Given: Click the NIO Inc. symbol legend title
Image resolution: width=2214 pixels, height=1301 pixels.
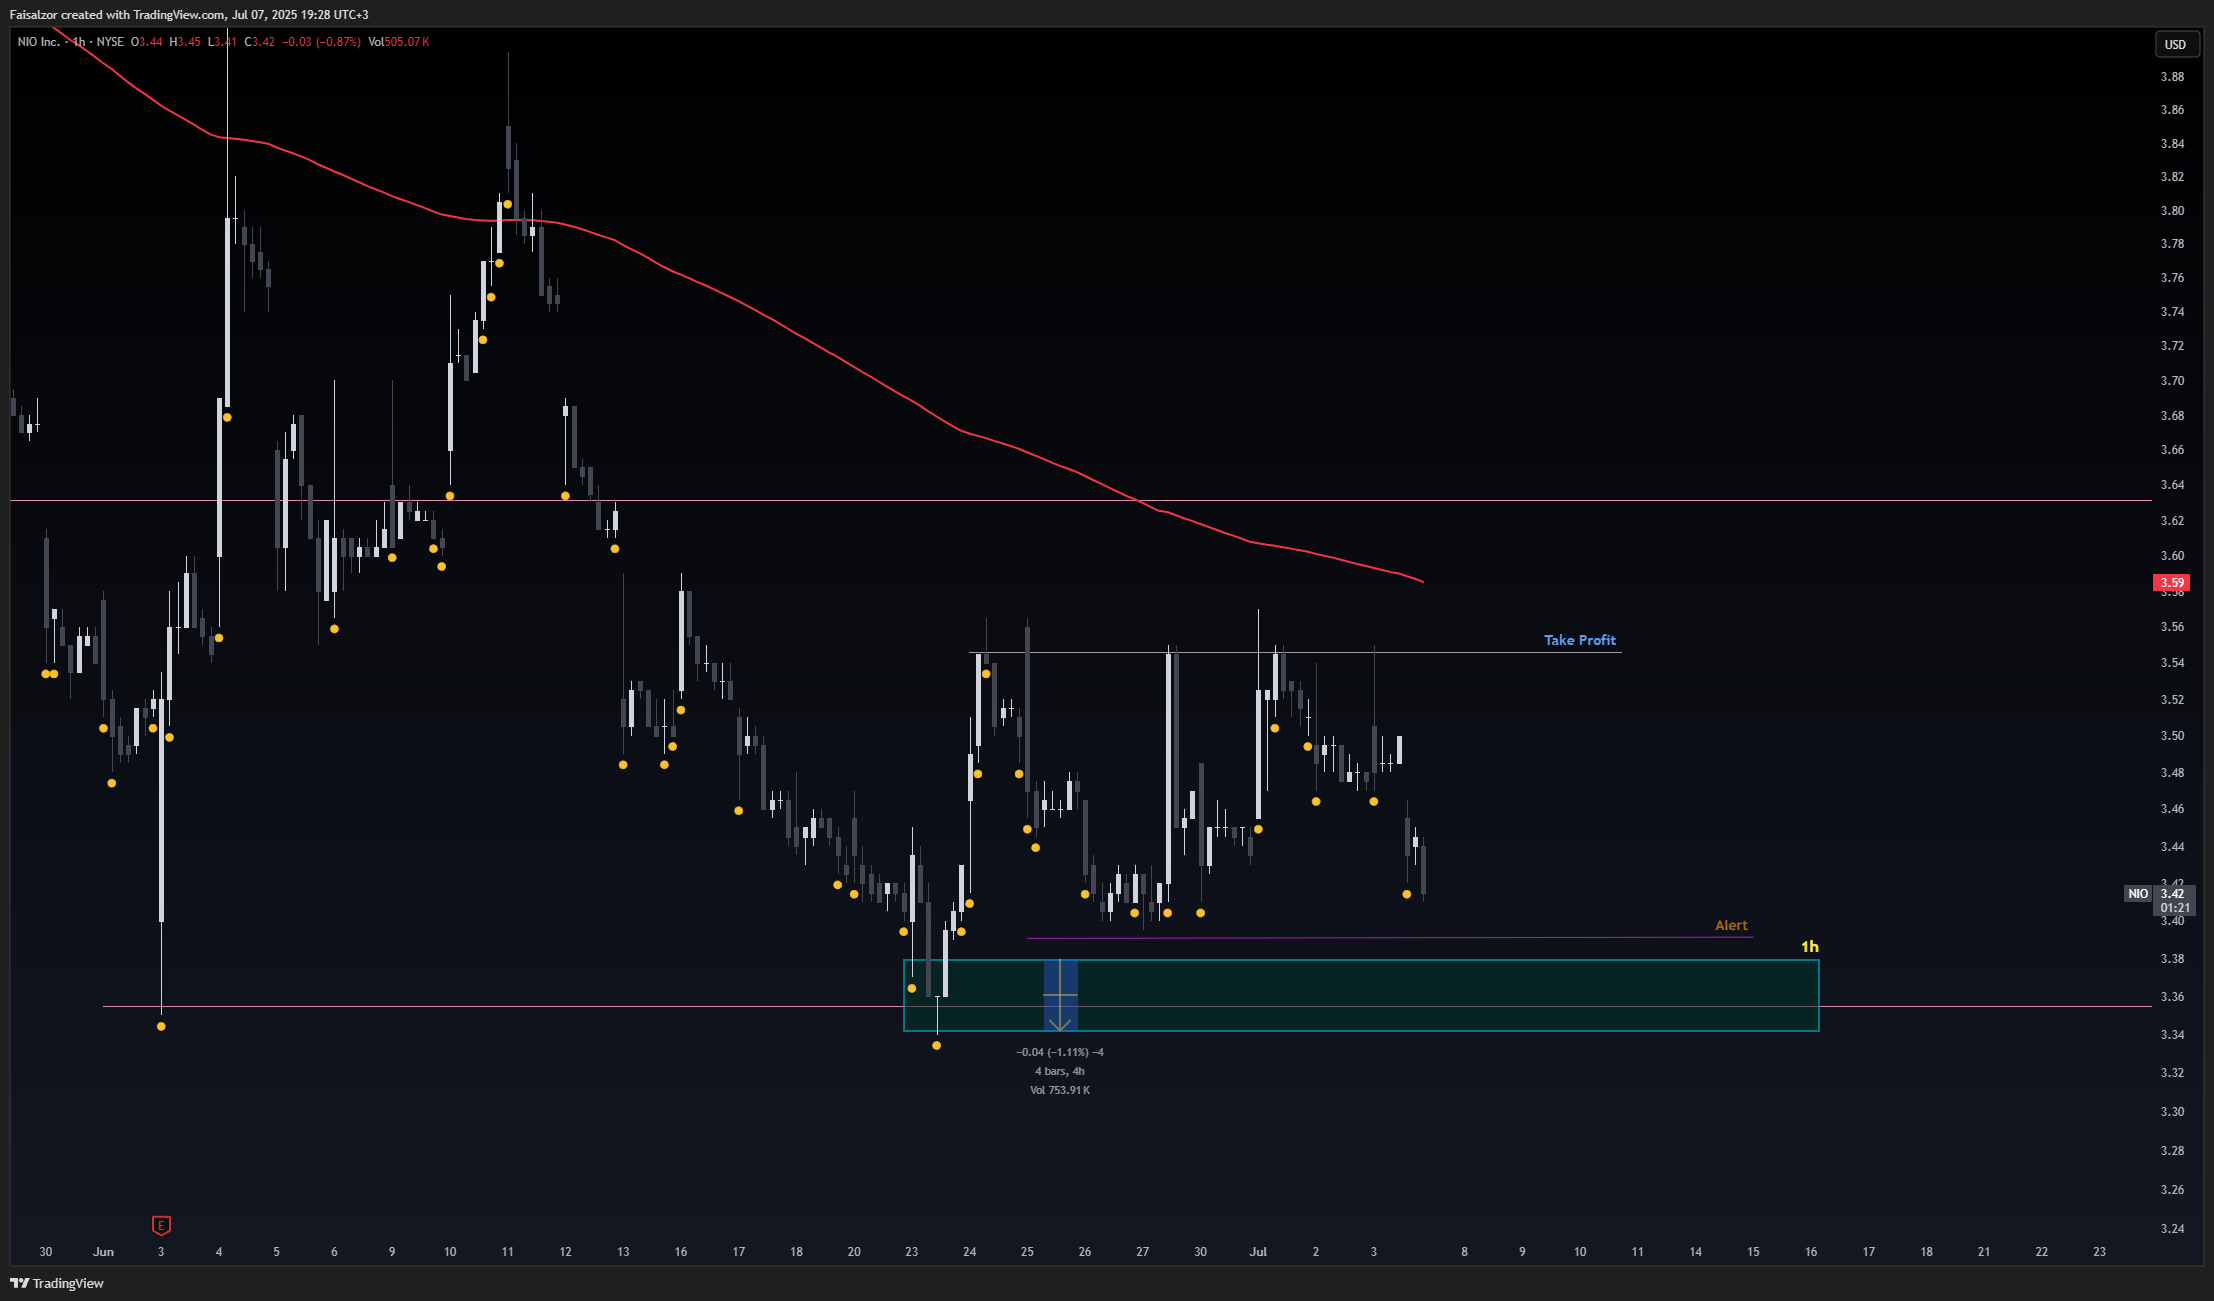Looking at the screenshot, I should point(38,42).
